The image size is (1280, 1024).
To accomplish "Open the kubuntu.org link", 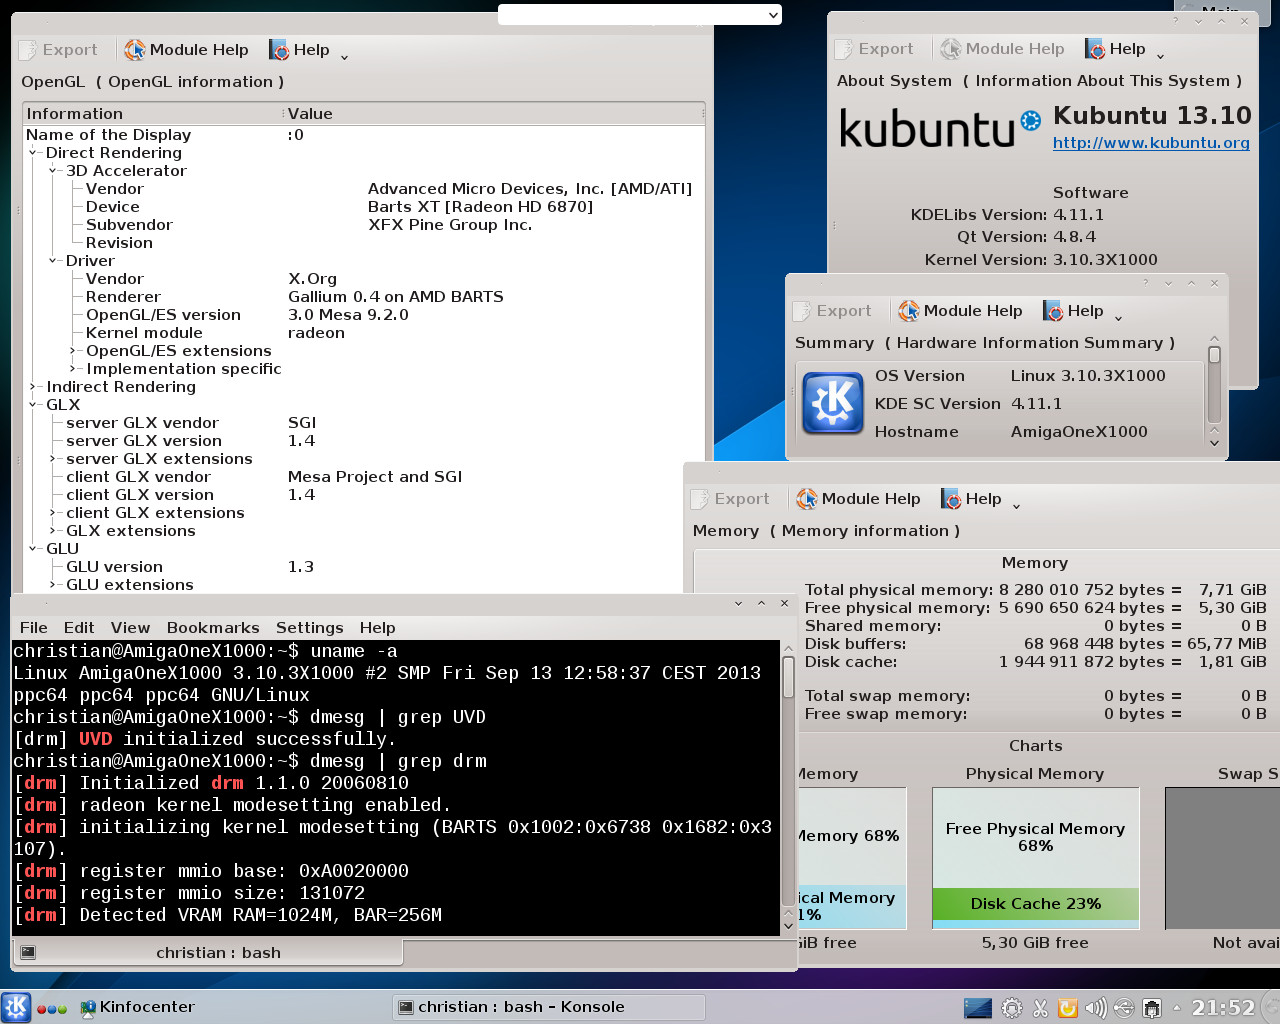I will pos(1151,143).
